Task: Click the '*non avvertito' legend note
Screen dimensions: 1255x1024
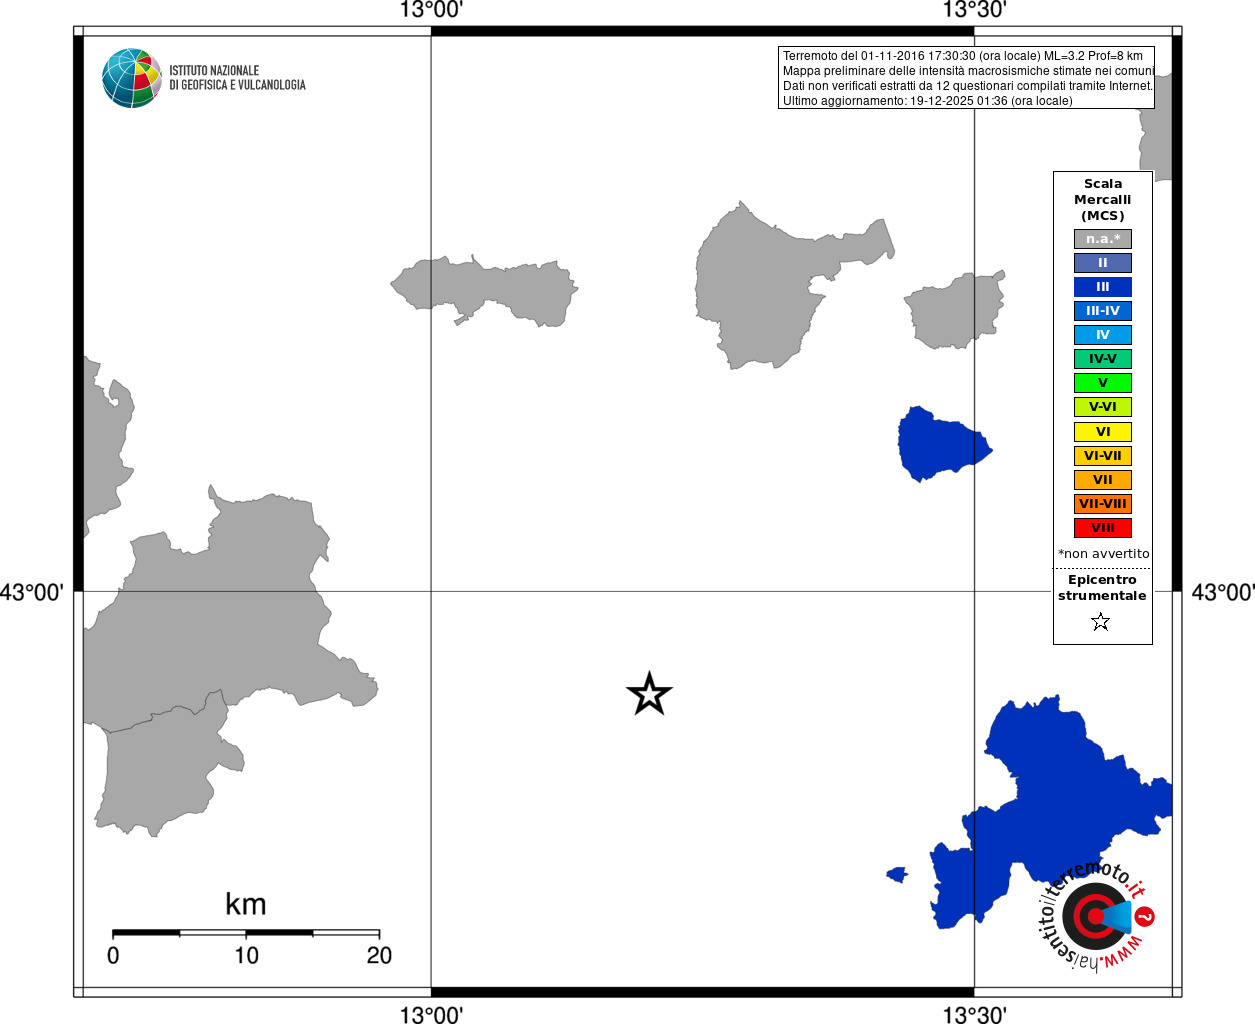Action: pyautogui.click(x=1104, y=554)
